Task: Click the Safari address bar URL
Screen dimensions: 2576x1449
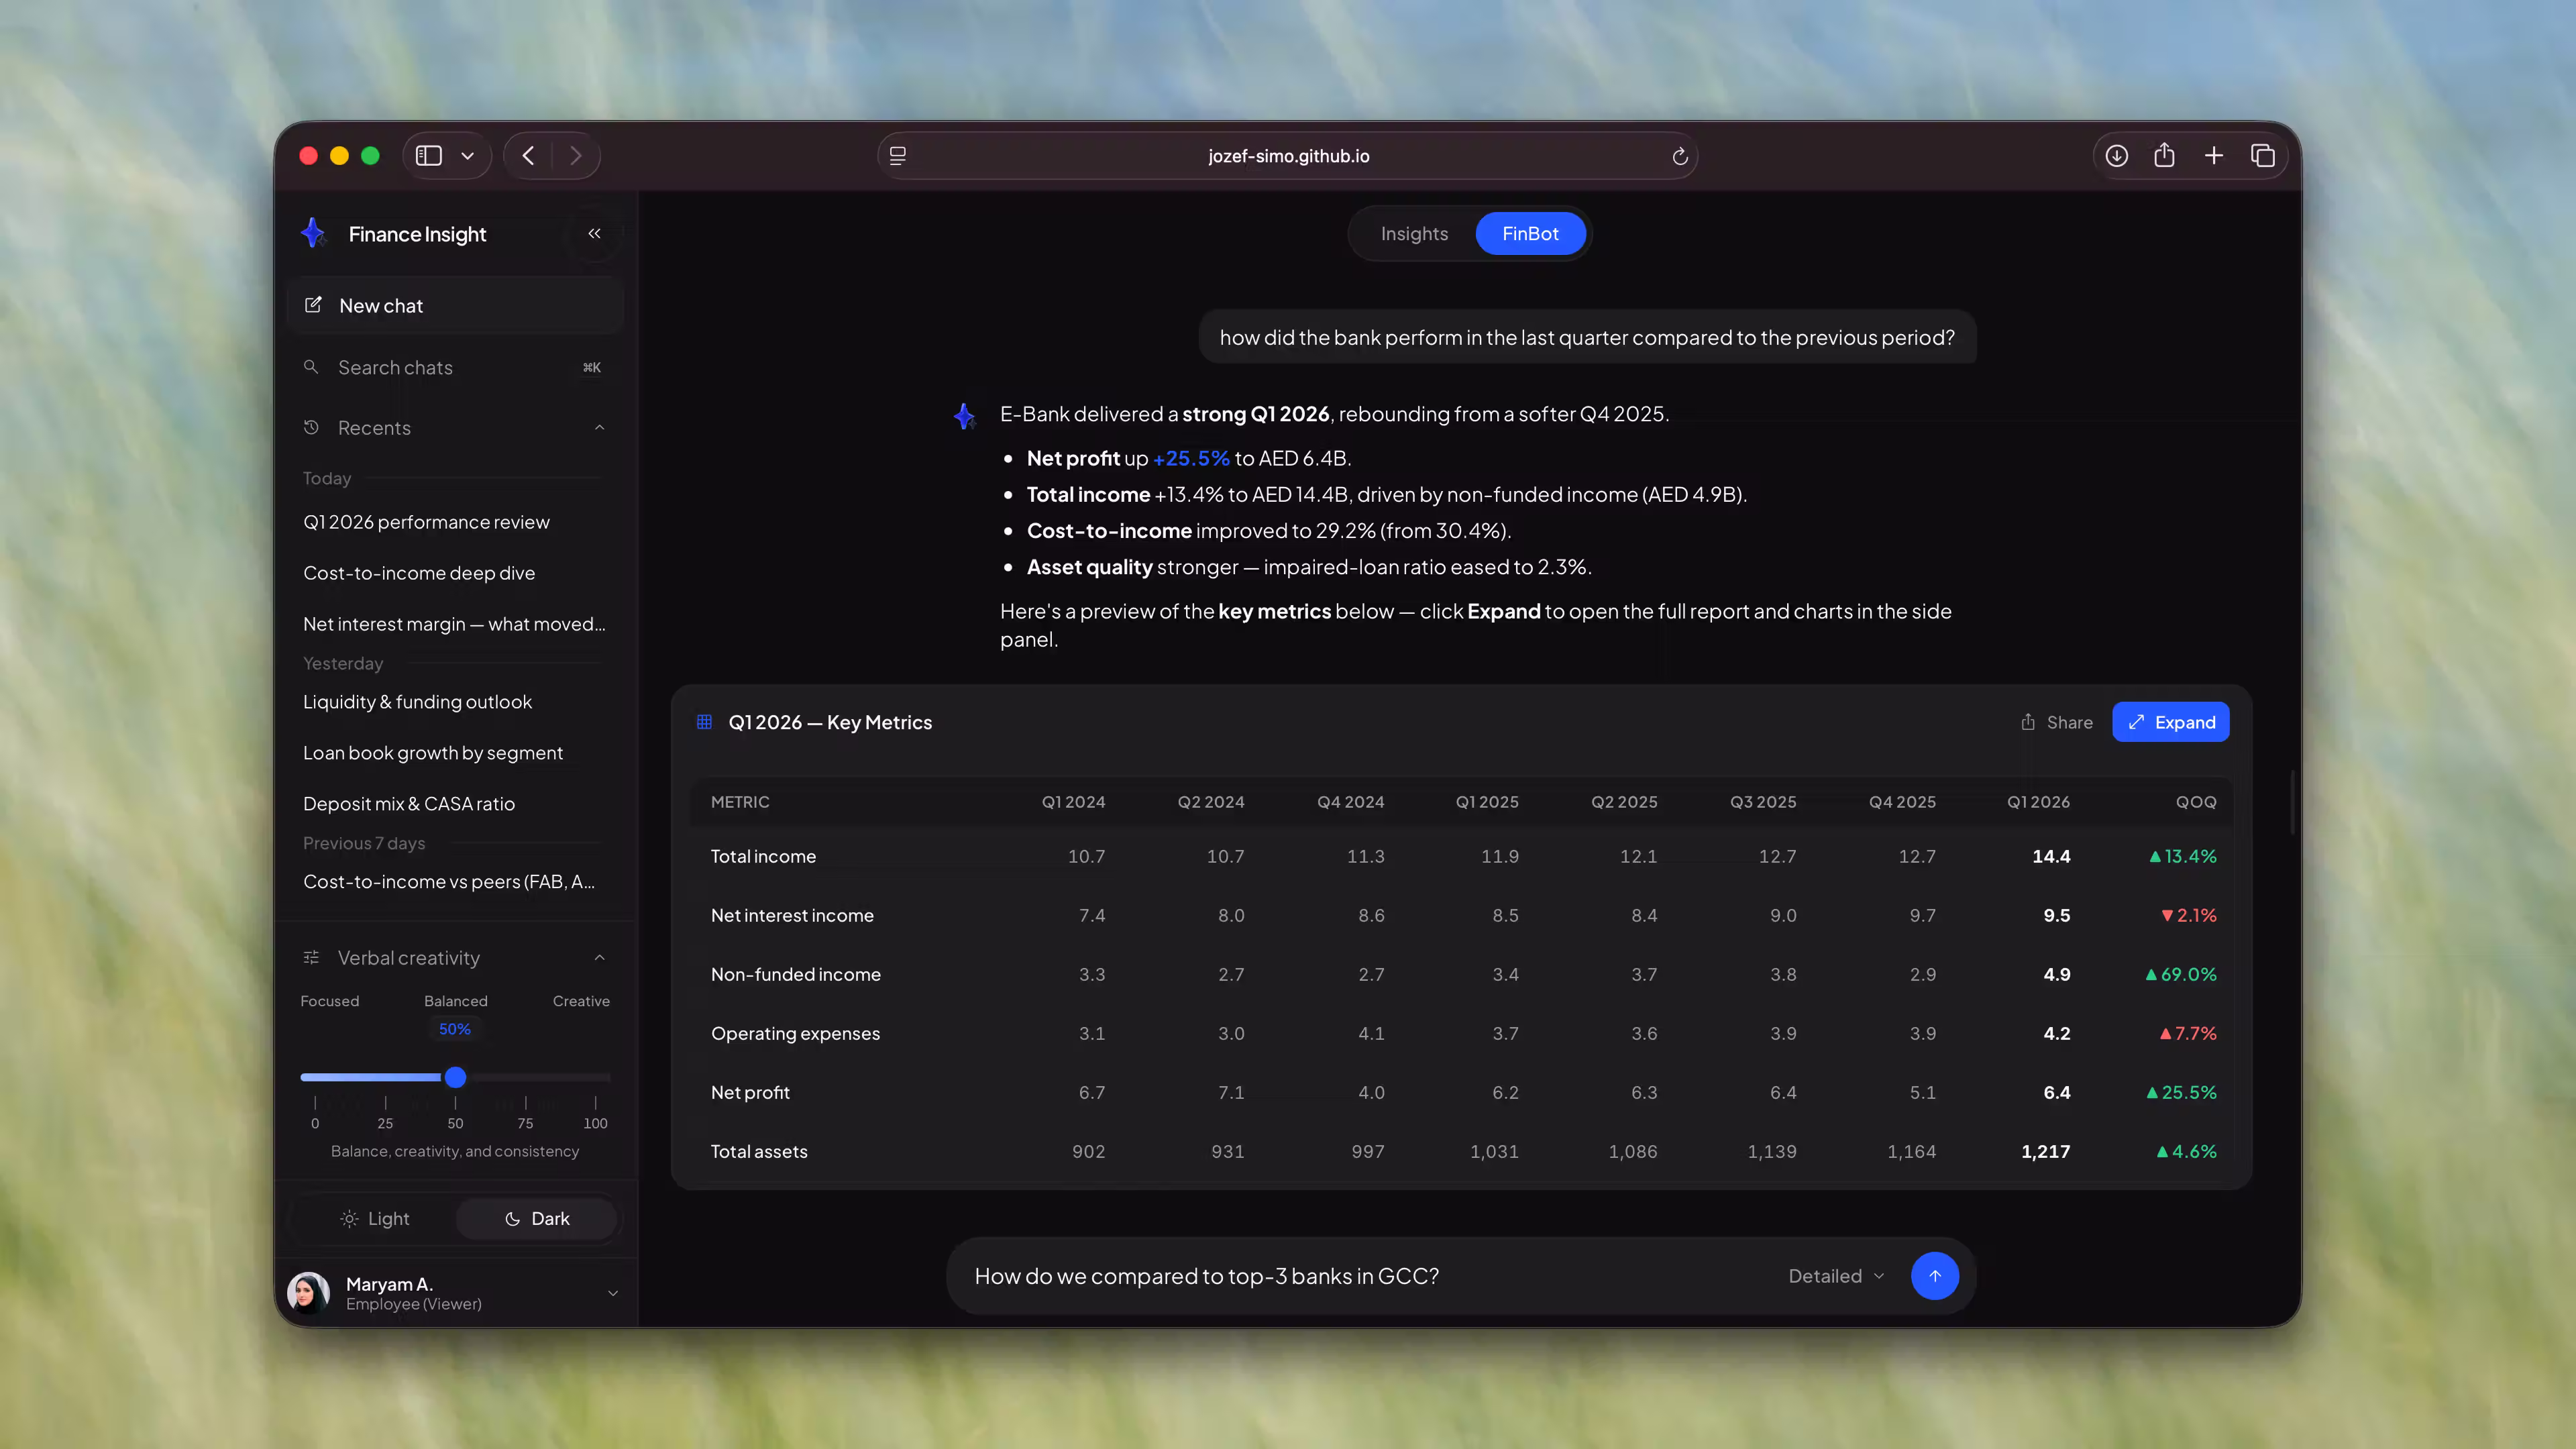Action: (1288, 156)
